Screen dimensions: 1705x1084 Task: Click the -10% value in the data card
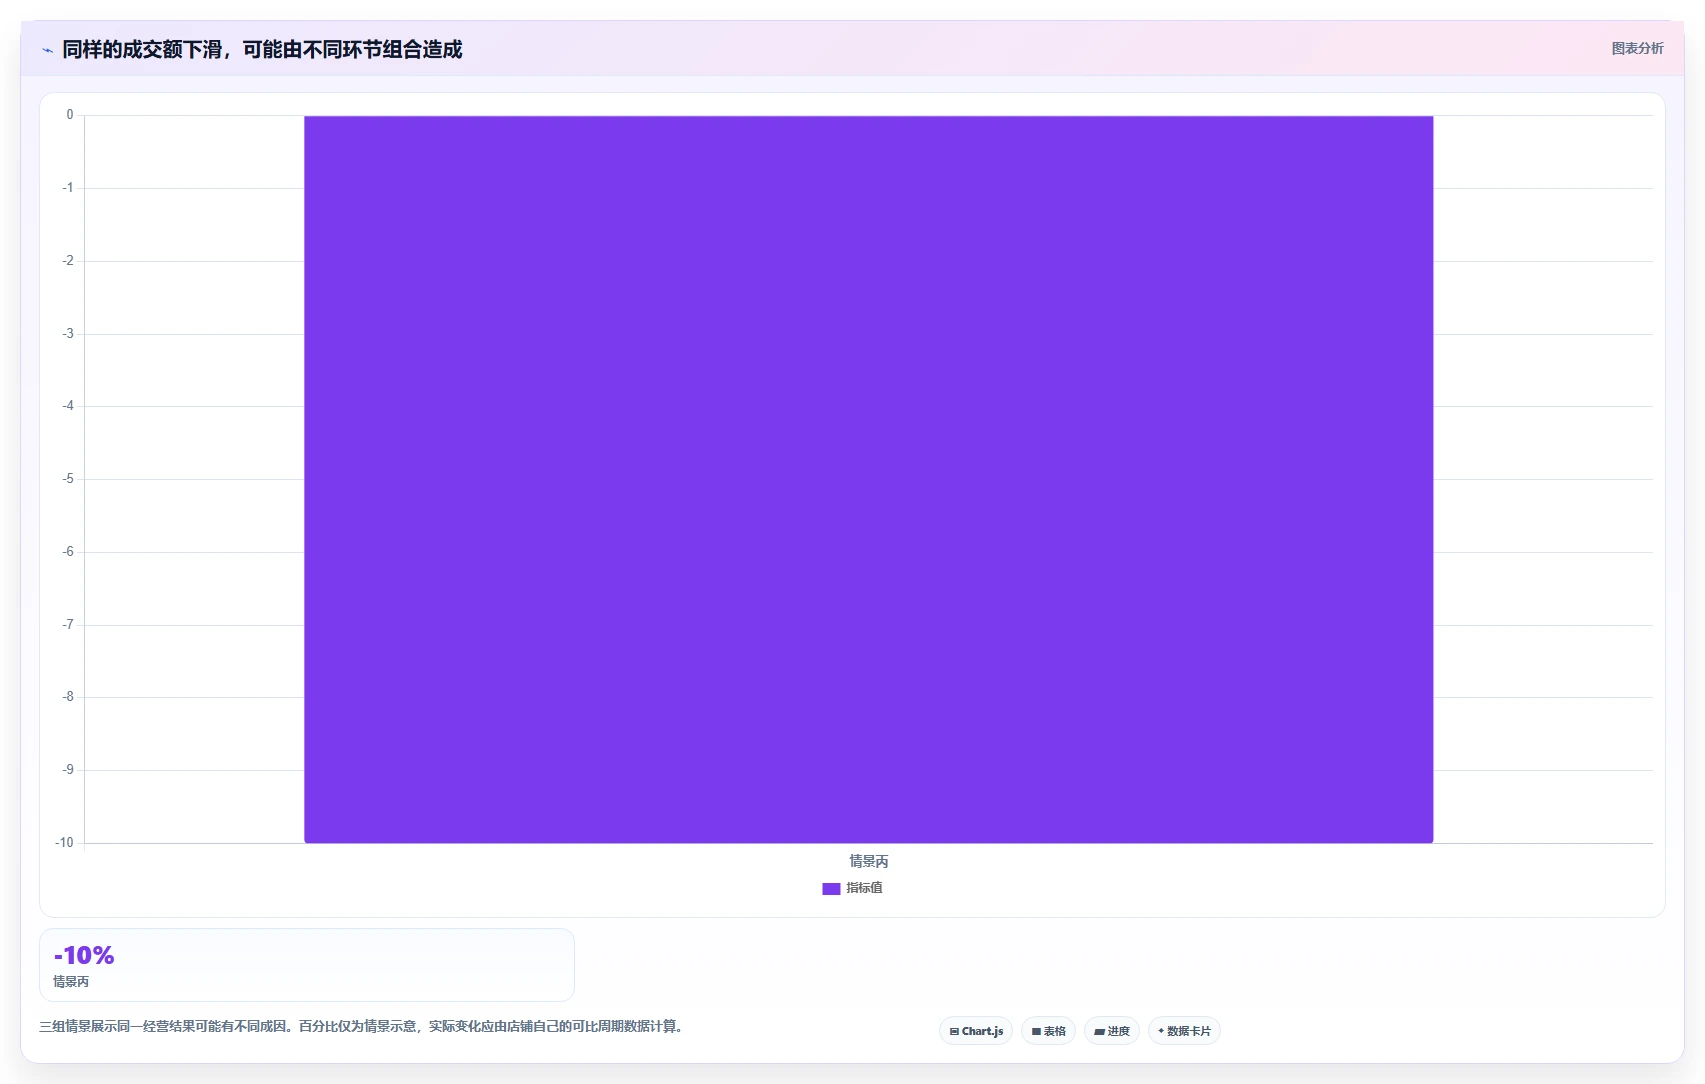[84, 955]
